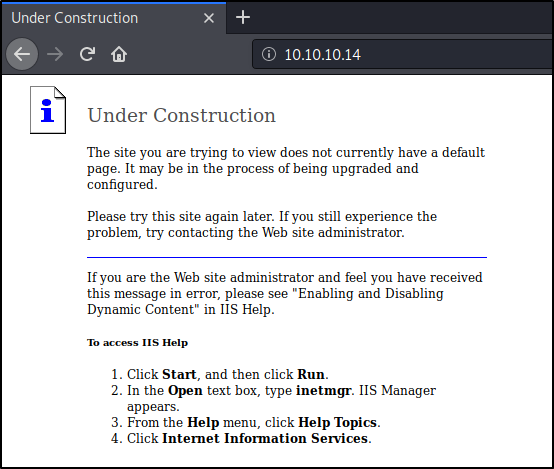Open site information icon in address bar
This screenshot has height=469, width=554.
[x=269, y=54]
